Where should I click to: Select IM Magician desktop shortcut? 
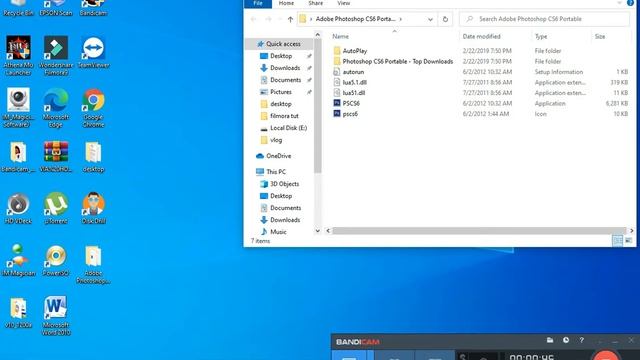coord(18,260)
